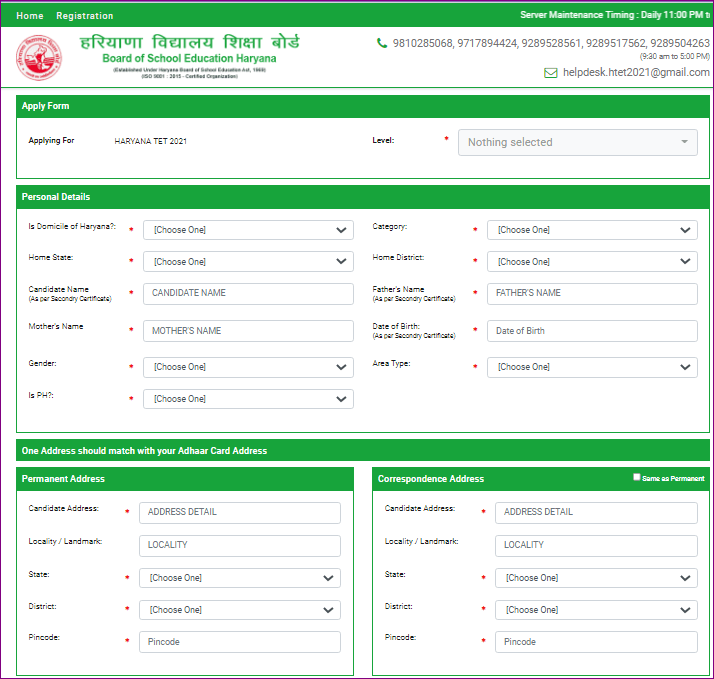Click the Mother's Name text field
Image resolution: width=714 pixels, height=679 pixels.
point(248,331)
